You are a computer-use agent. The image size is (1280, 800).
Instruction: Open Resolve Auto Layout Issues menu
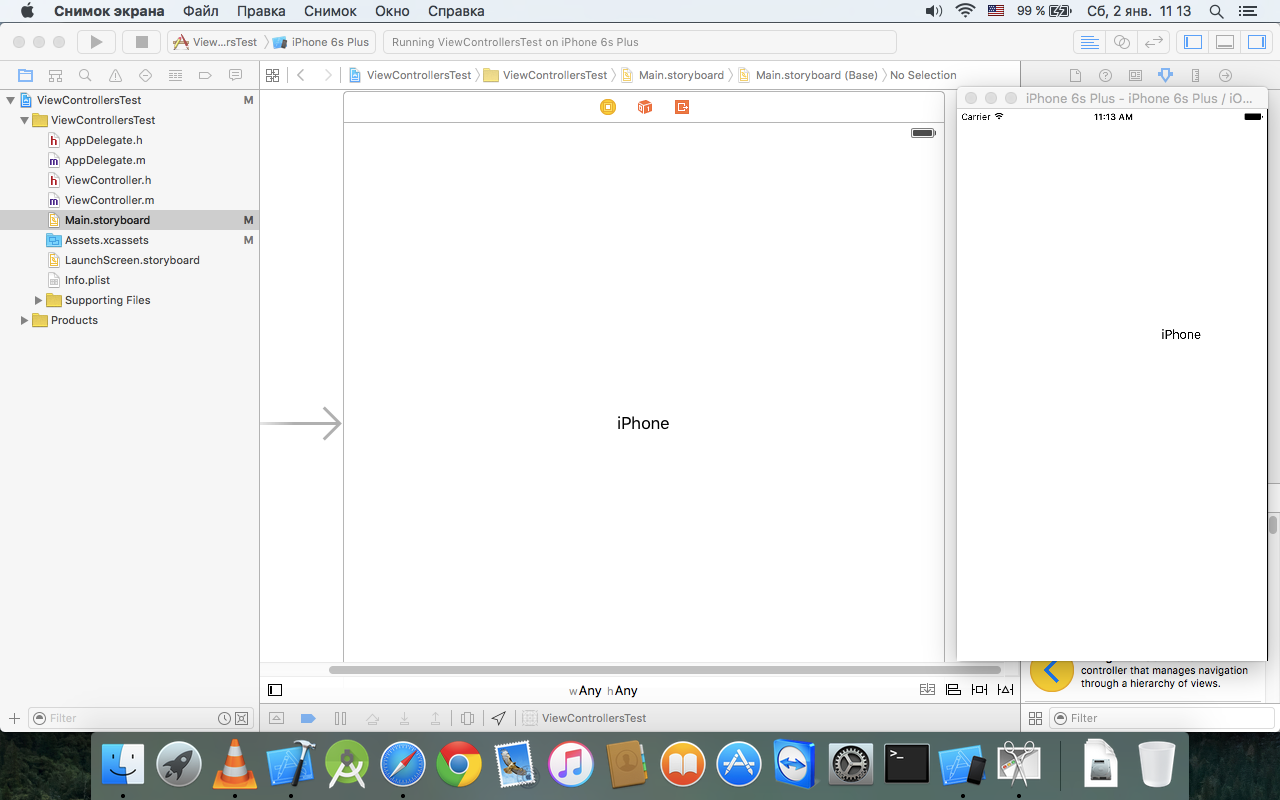tap(1005, 690)
